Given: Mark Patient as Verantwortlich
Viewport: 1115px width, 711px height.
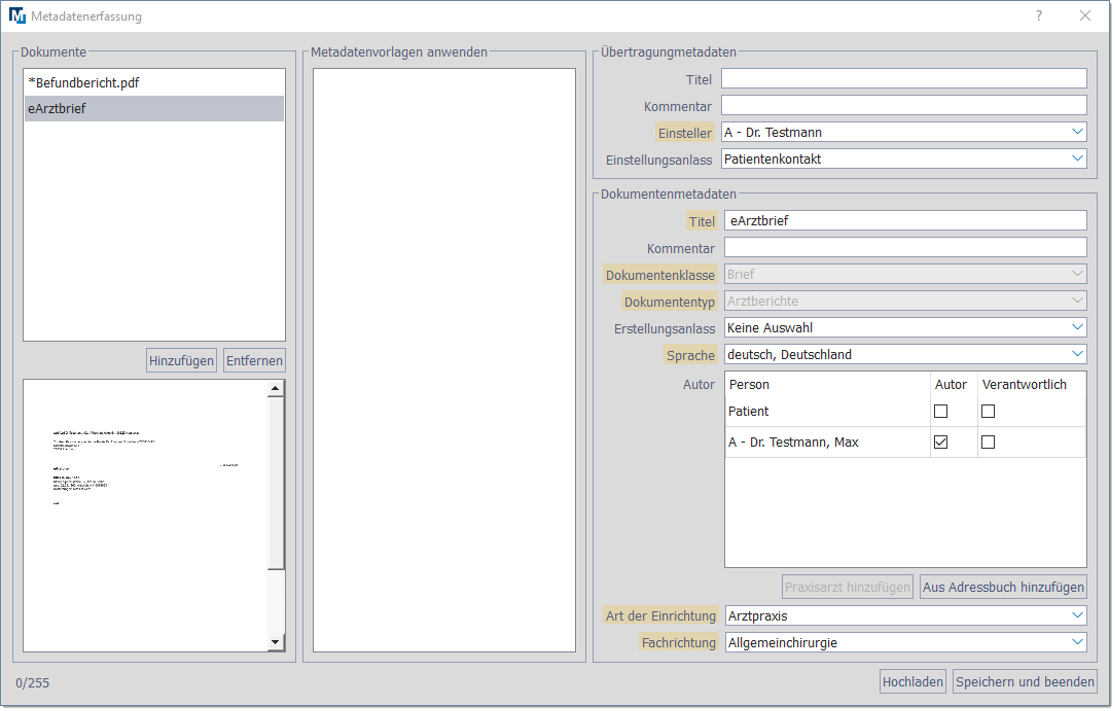Looking at the screenshot, I should tap(988, 411).
